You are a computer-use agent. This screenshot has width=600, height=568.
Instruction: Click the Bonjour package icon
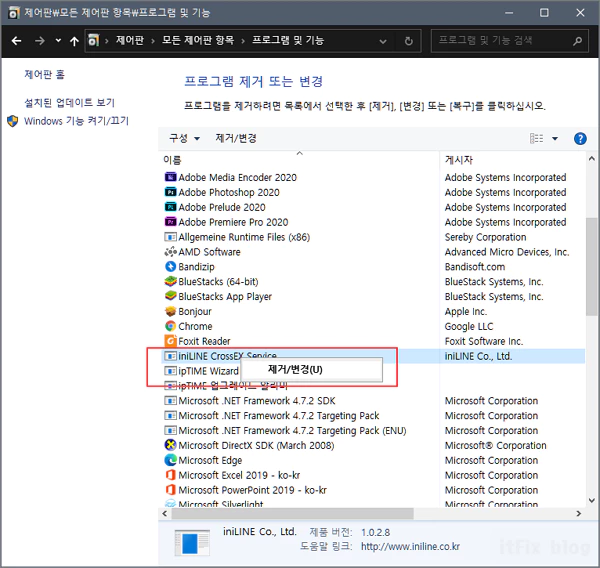point(170,311)
